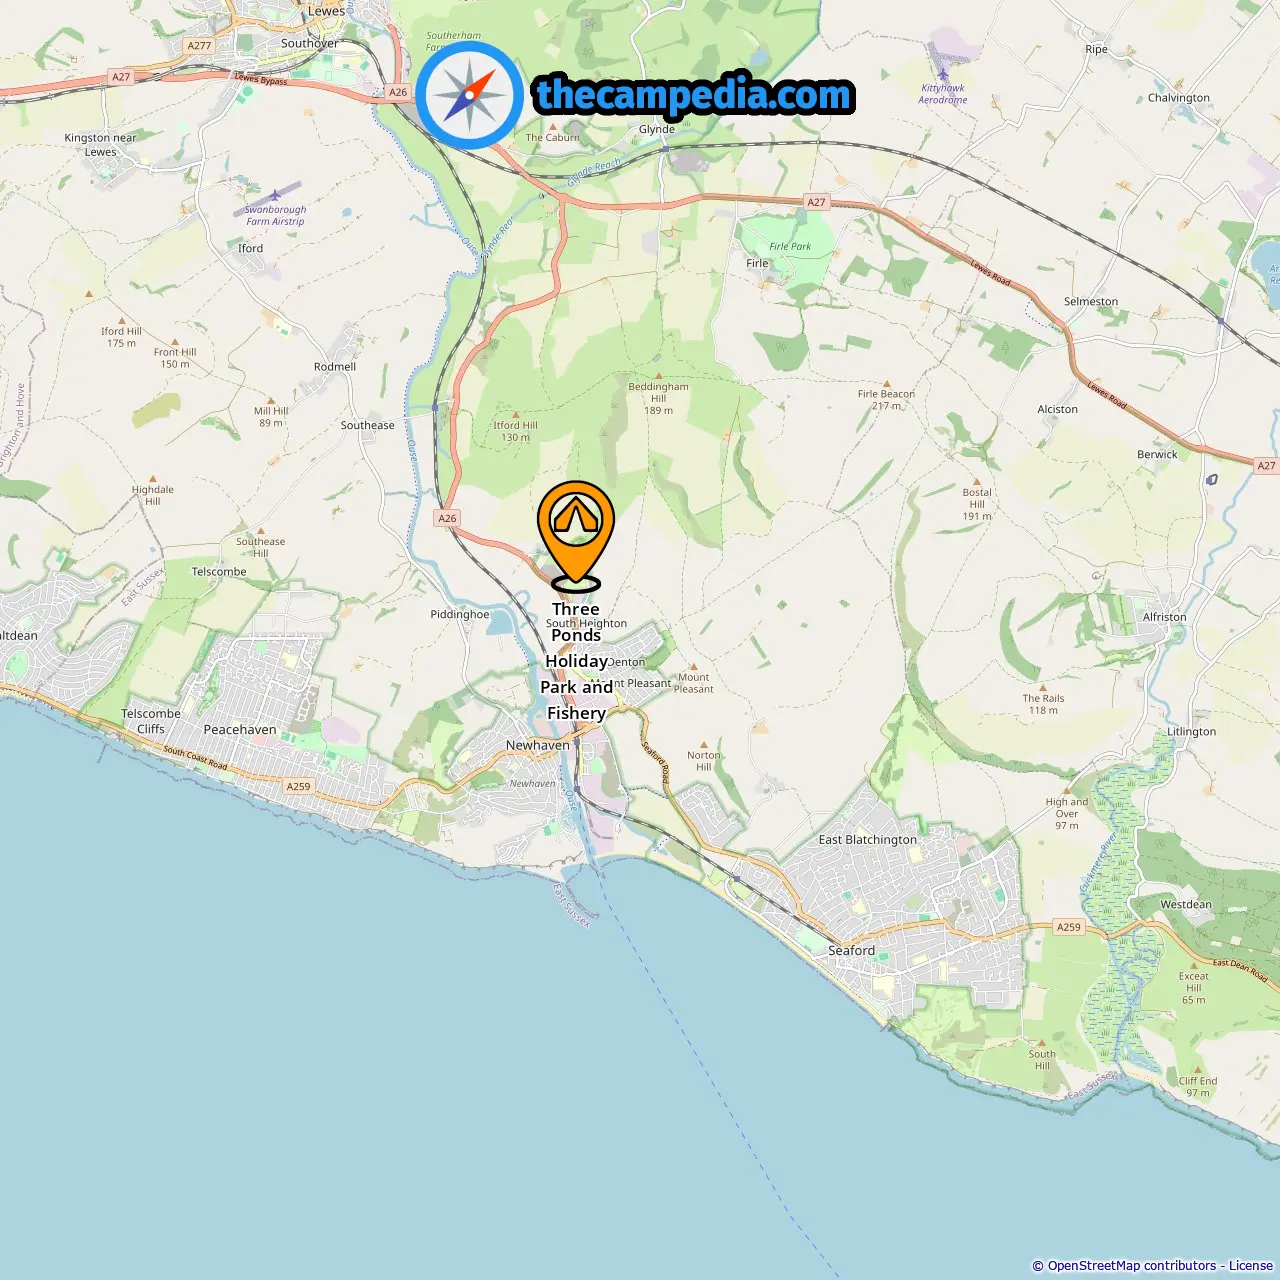Open the License link in attribution
Viewport: 1280px width, 1280px height.
(1251, 1266)
